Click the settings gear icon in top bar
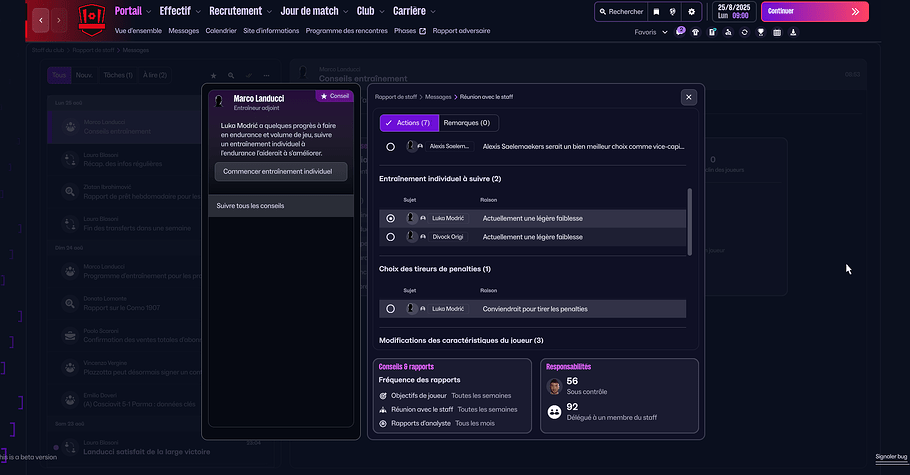910x475 pixels. tap(691, 12)
